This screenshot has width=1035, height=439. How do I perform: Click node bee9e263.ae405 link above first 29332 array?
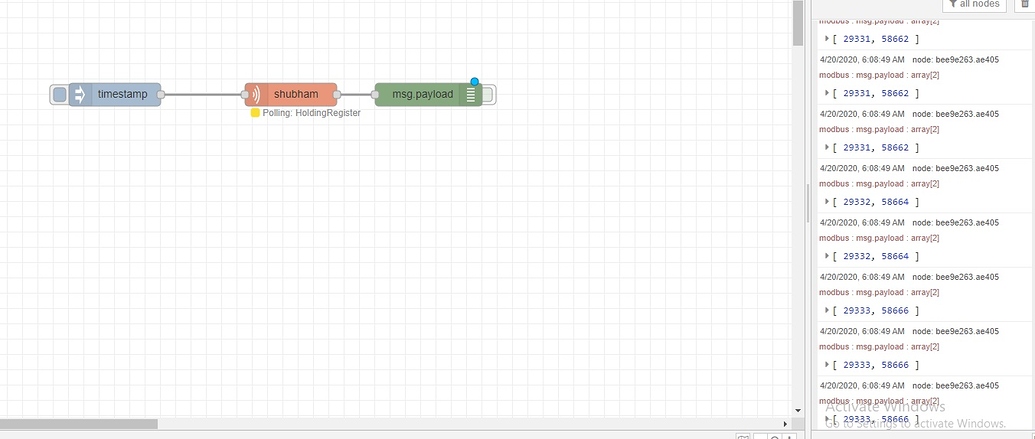click(955, 168)
